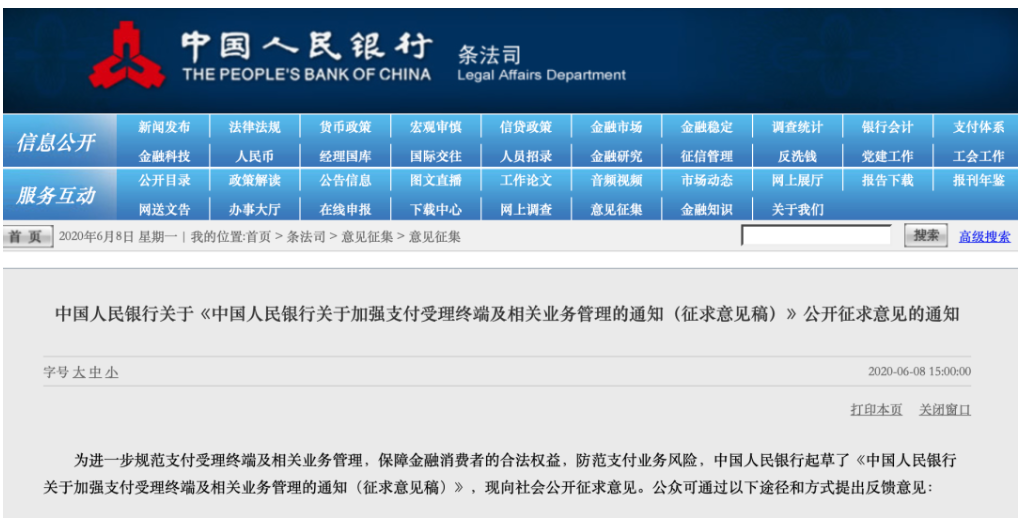
Task: Click into the search text field
Action: tap(817, 235)
